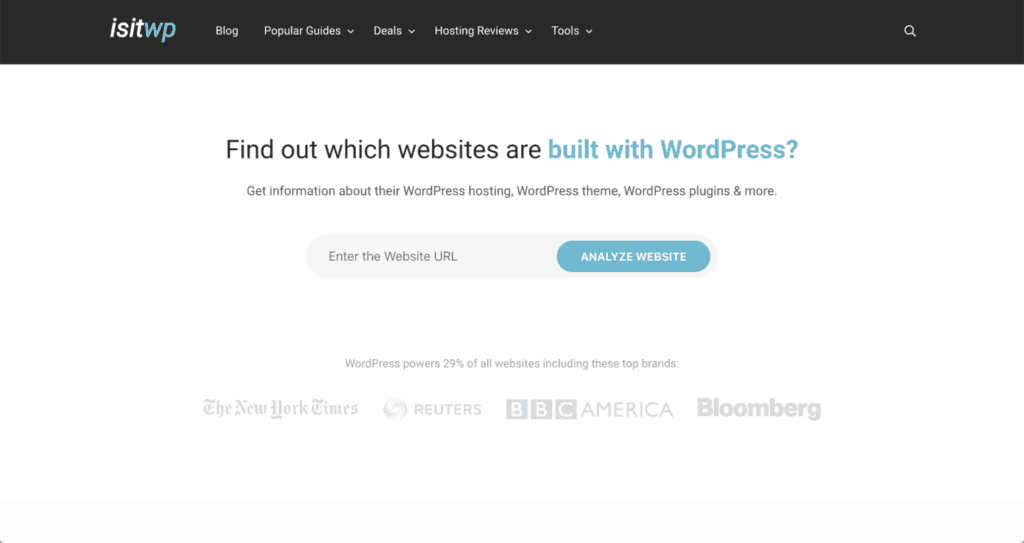
Task: Click The New York Times logo
Action: (x=281, y=408)
